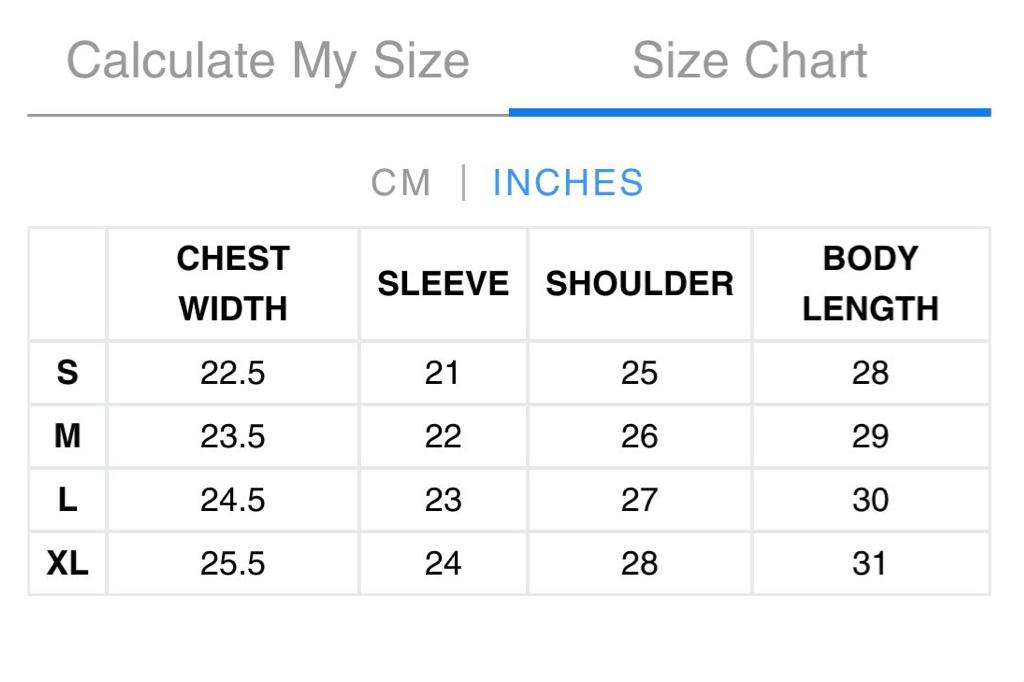Click the SHOULDER column header

(638, 283)
